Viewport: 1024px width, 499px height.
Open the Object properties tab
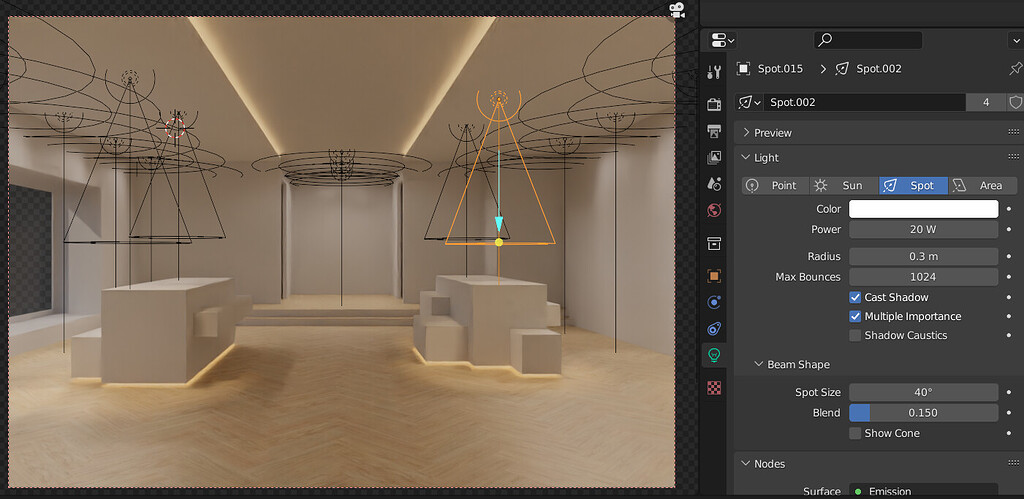point(714,276)
